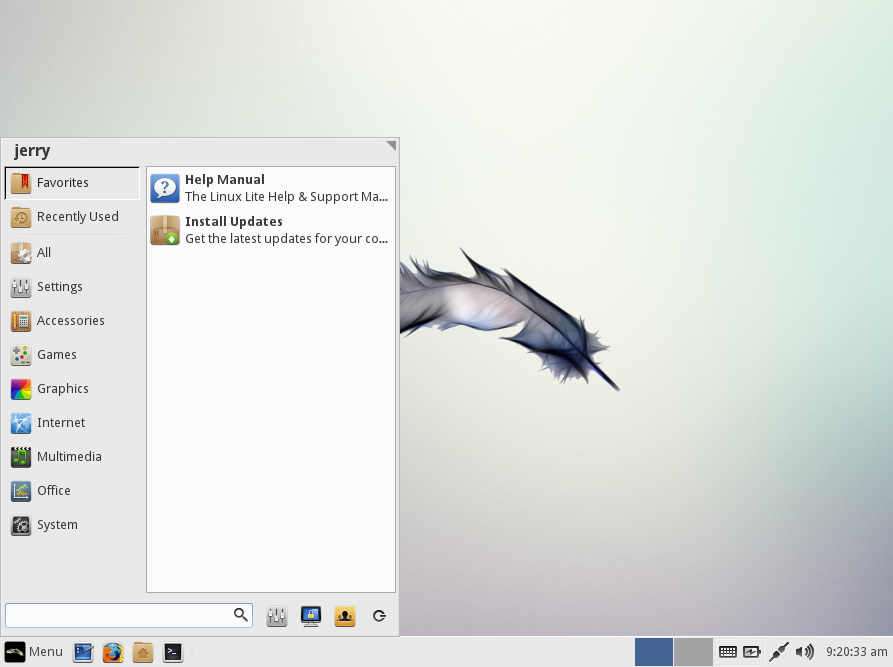Open the Home folder taskbar icon
The height and width of the screenshot is (667, 893).
(143, 652)
